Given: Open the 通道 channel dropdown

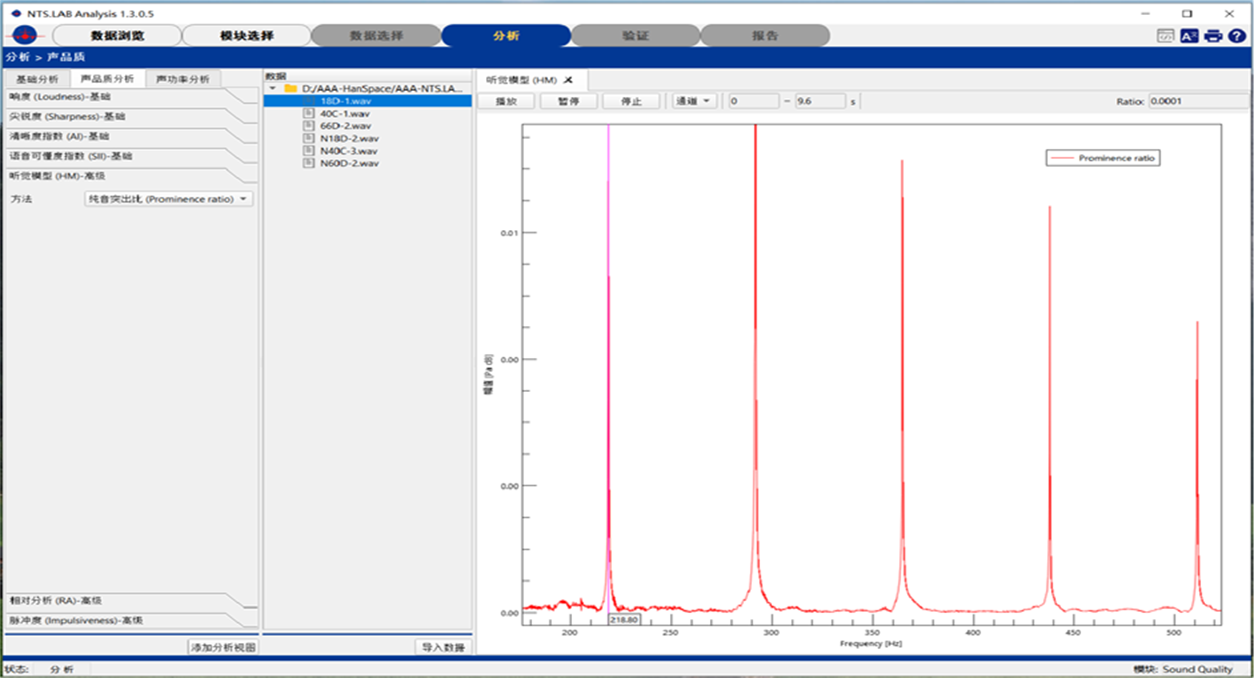Looking at the screenshot, I should coord(695,101).
